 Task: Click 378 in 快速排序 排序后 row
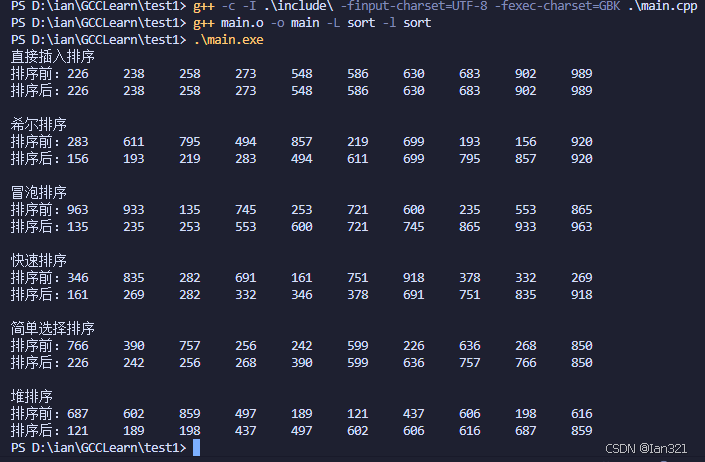point(357,295)
